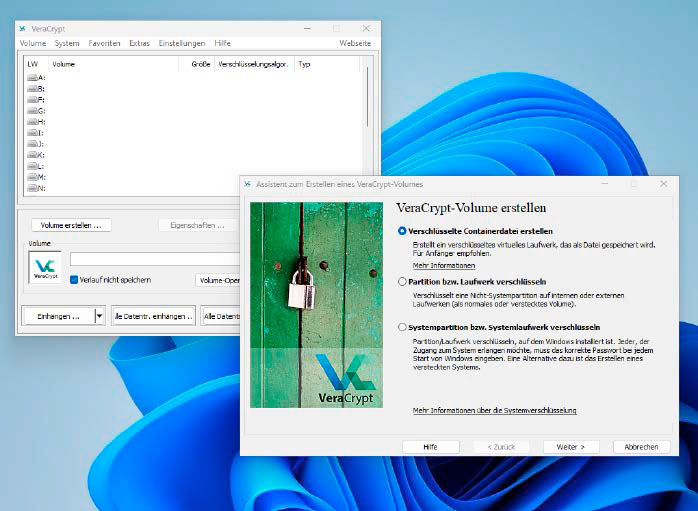This screenshot has height=511, width=698.
Task: Minimize the VeraCrypt main window
Action: click(x=307, y=28)
